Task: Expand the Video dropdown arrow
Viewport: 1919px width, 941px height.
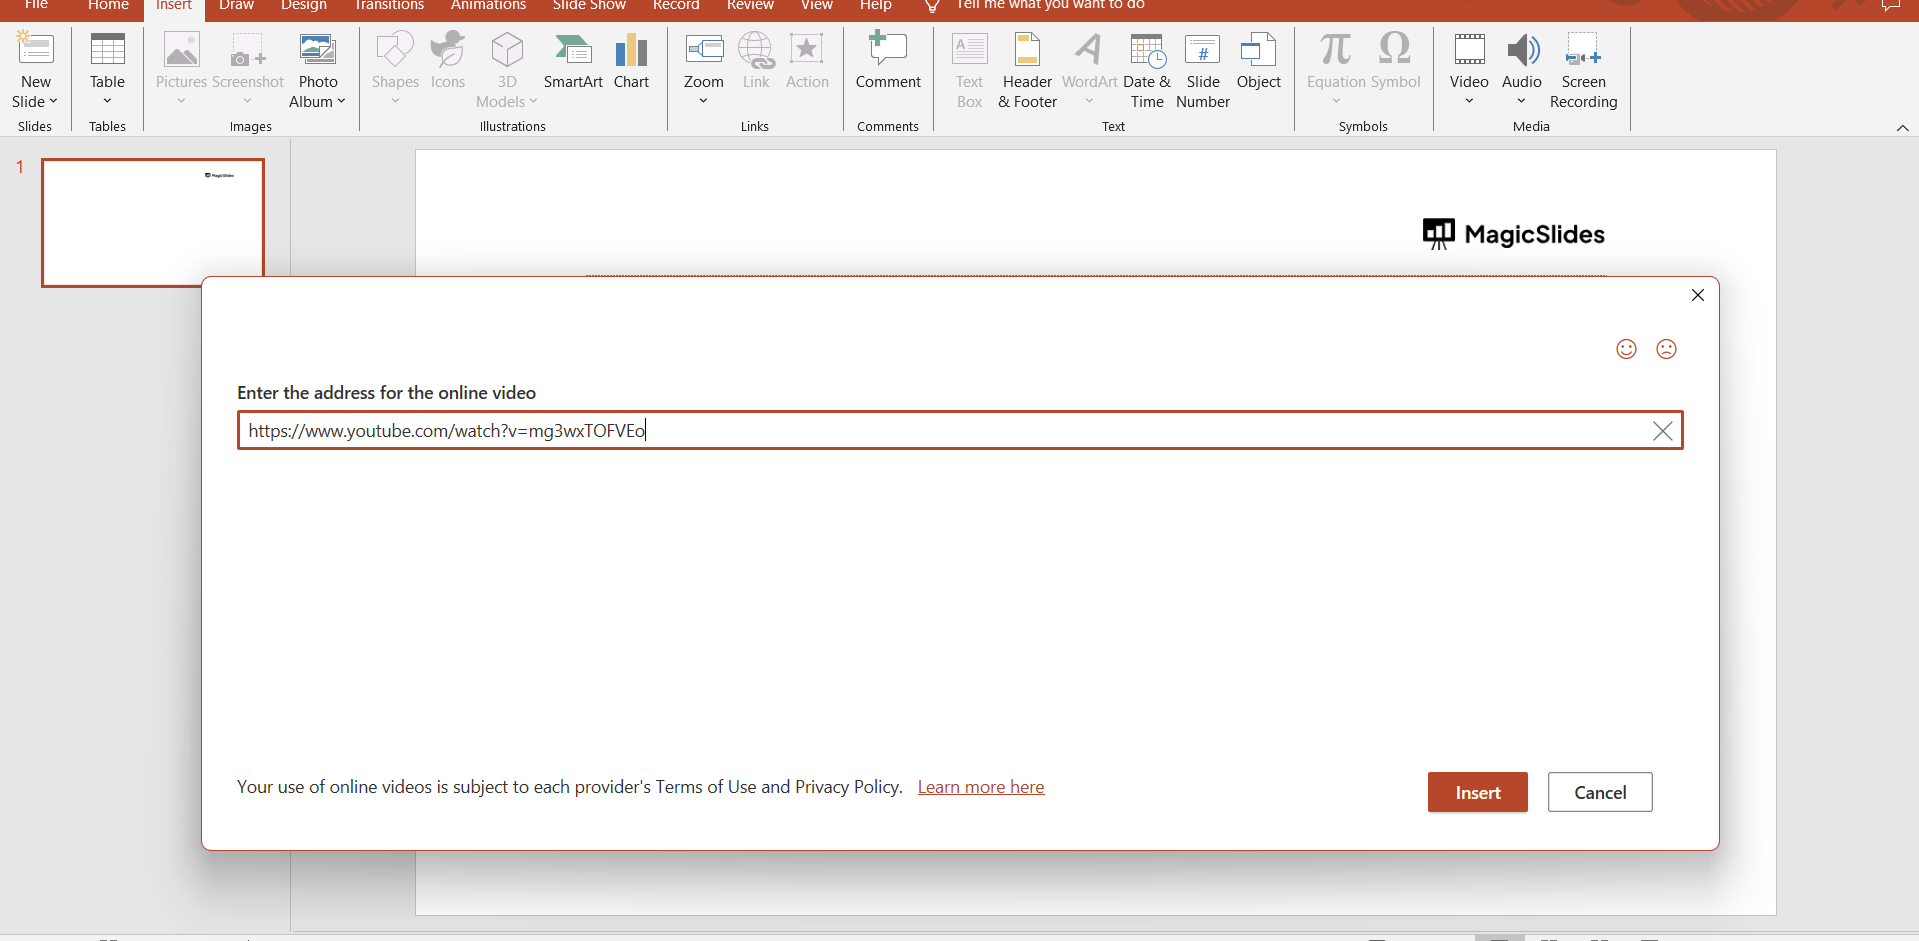Action: 1469,101
